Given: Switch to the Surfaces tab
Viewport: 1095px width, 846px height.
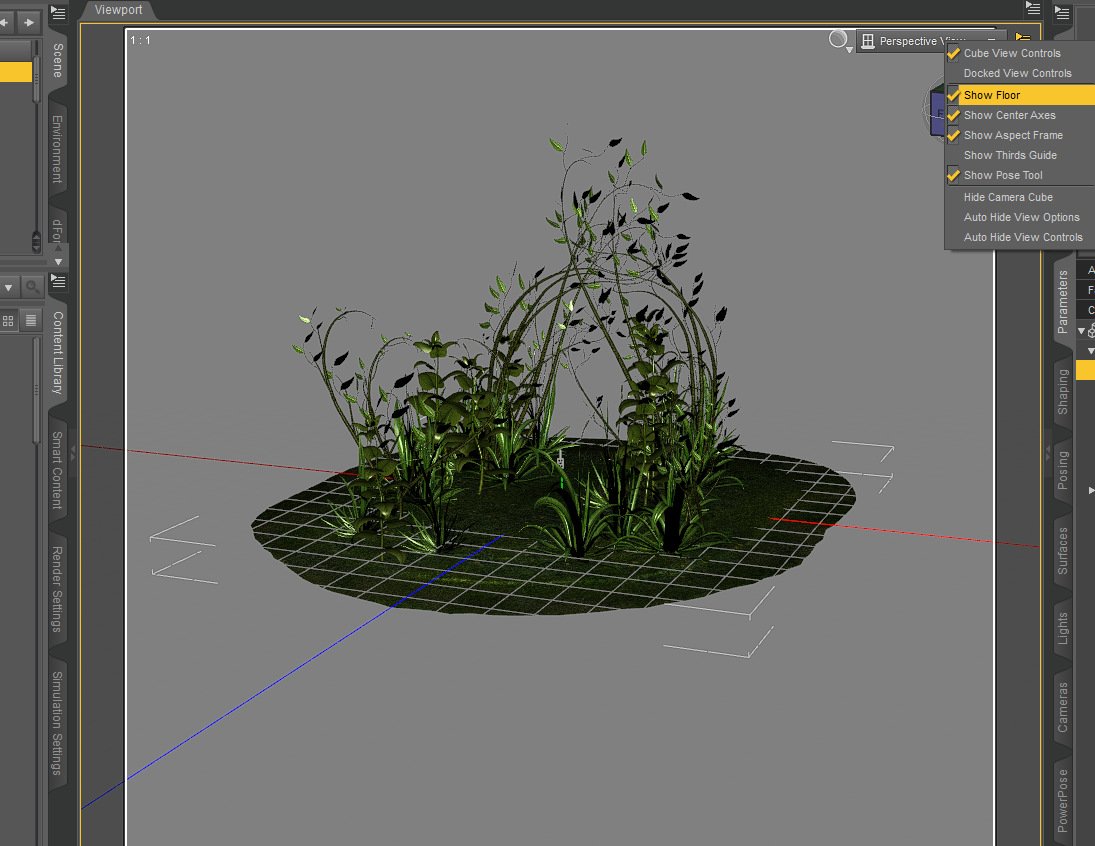Looking at the screenshot, I should [x=1062, y=551].
